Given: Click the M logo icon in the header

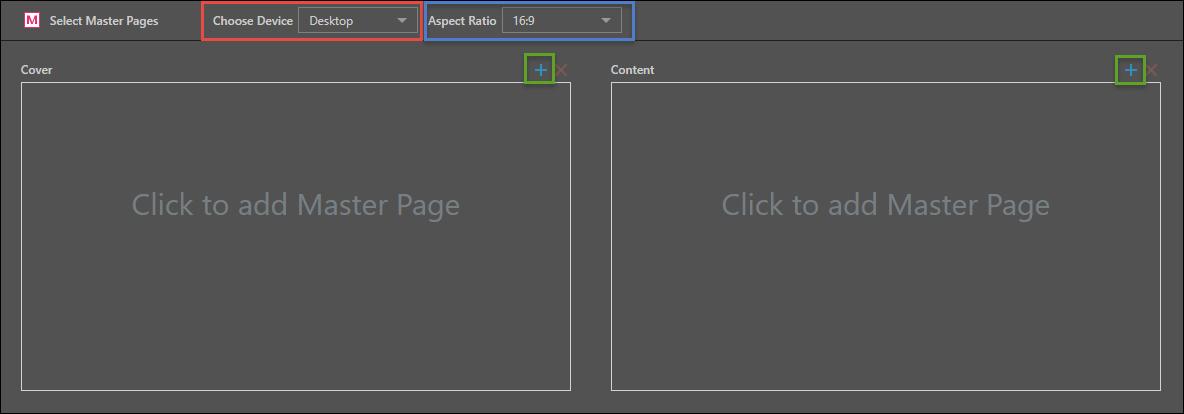Looking at the screenshot, I should point(31,21).
